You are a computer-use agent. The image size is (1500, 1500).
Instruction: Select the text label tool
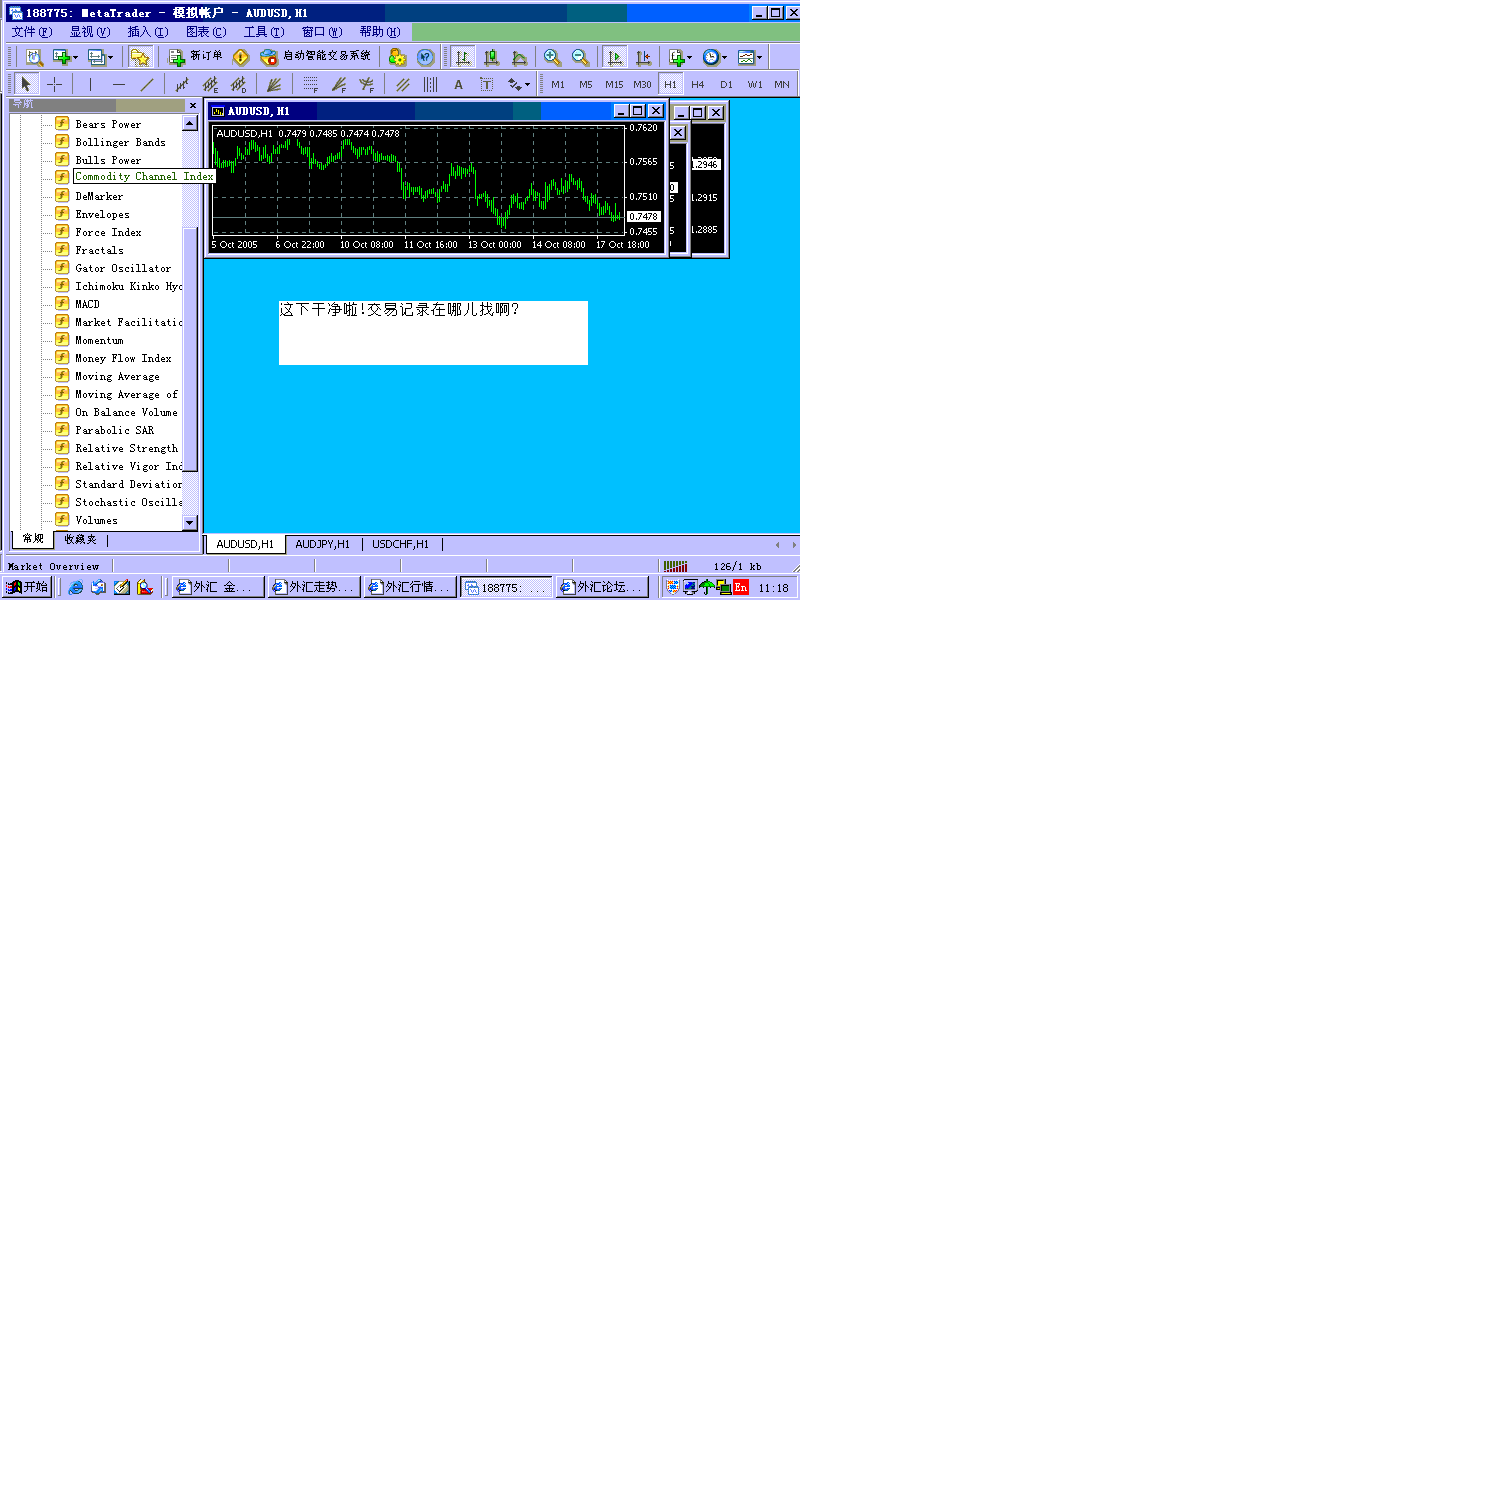point(487,84)
